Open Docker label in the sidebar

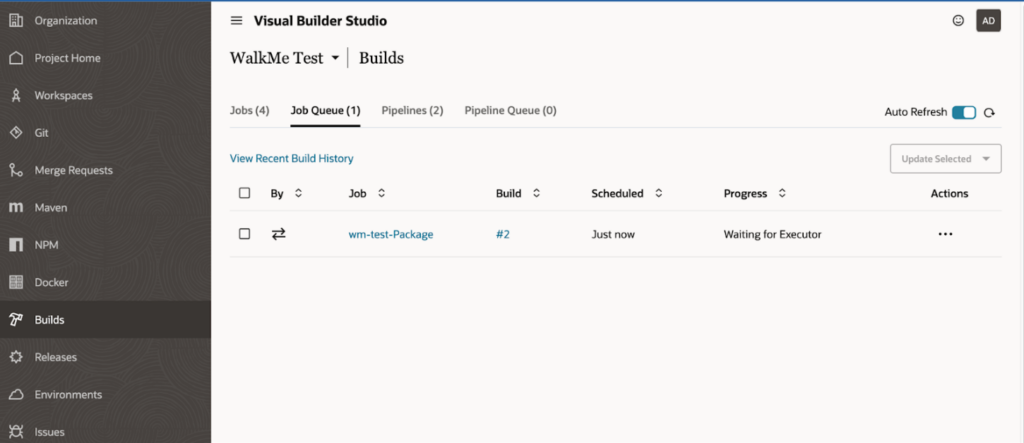pyautogui.click(x=52, y=282)
